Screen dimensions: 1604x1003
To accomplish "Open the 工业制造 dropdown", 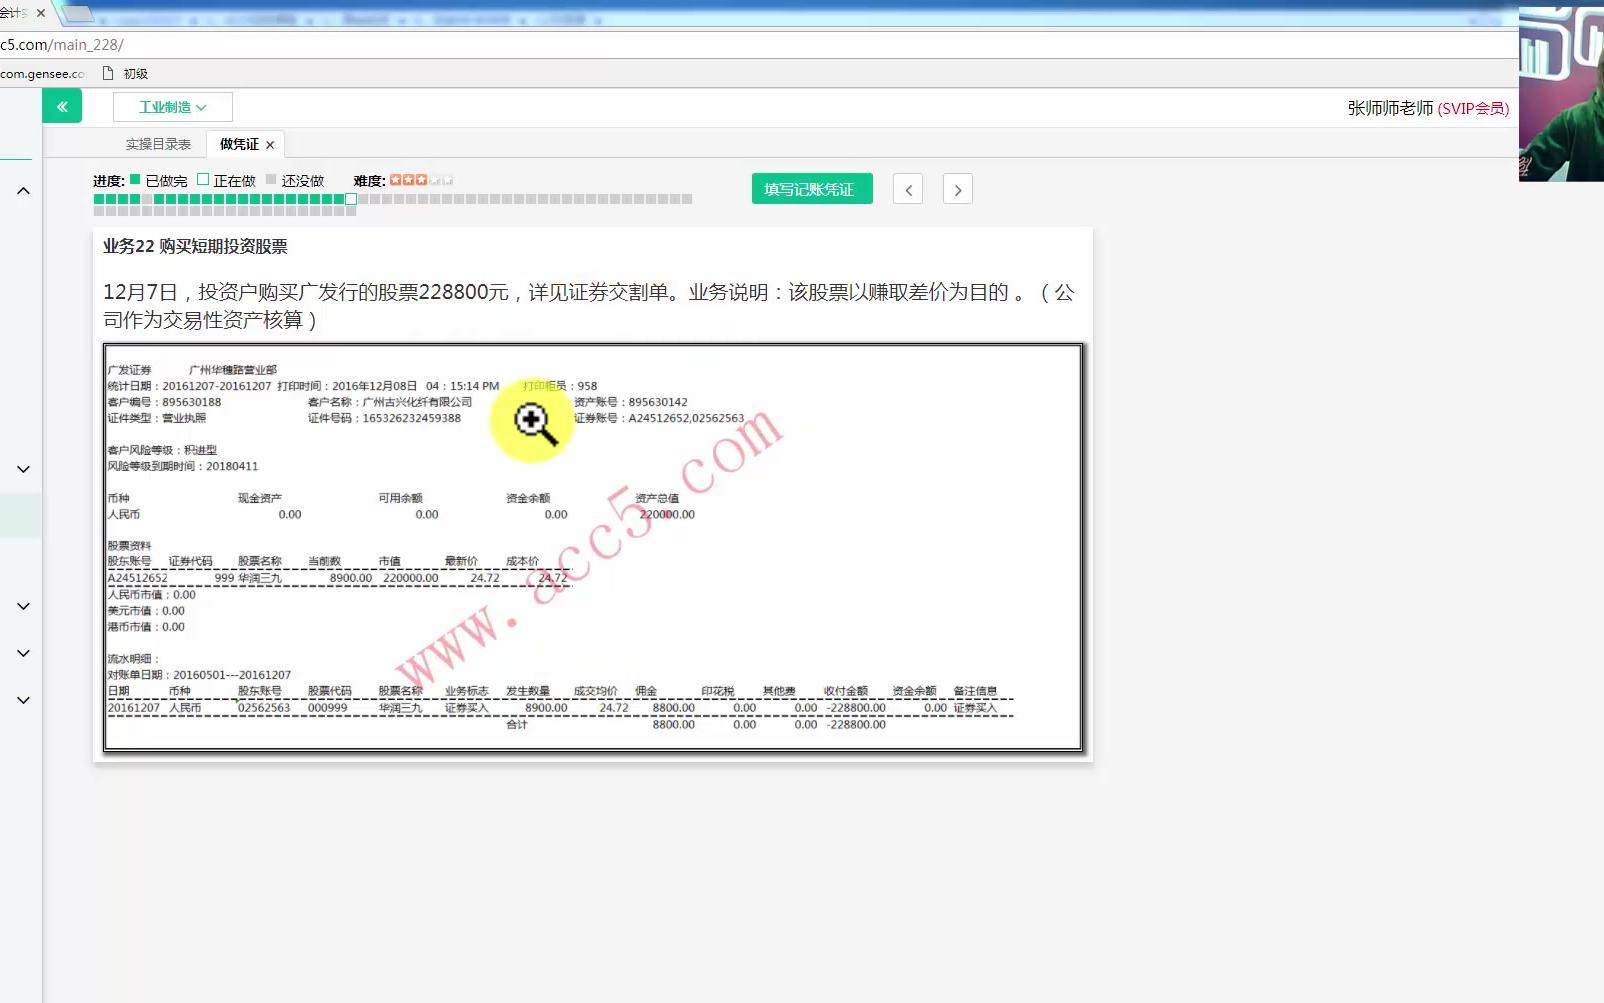I will 172,106.
